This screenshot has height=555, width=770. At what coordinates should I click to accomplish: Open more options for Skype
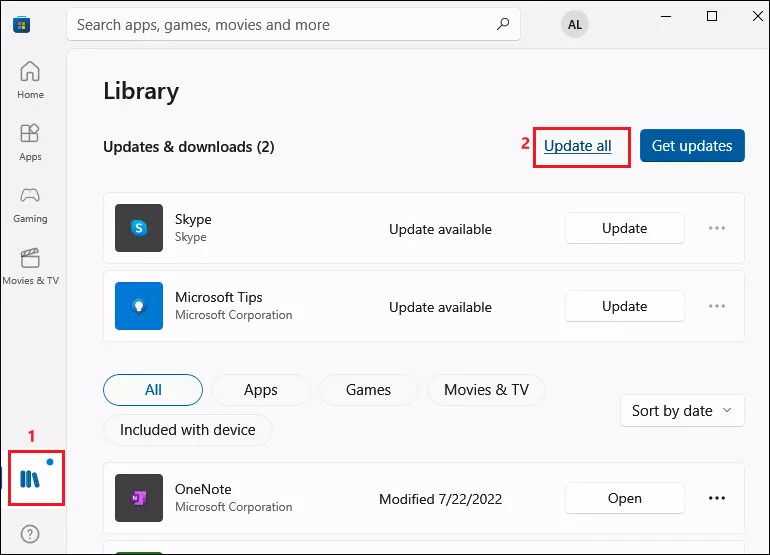[x=716, y=228]
